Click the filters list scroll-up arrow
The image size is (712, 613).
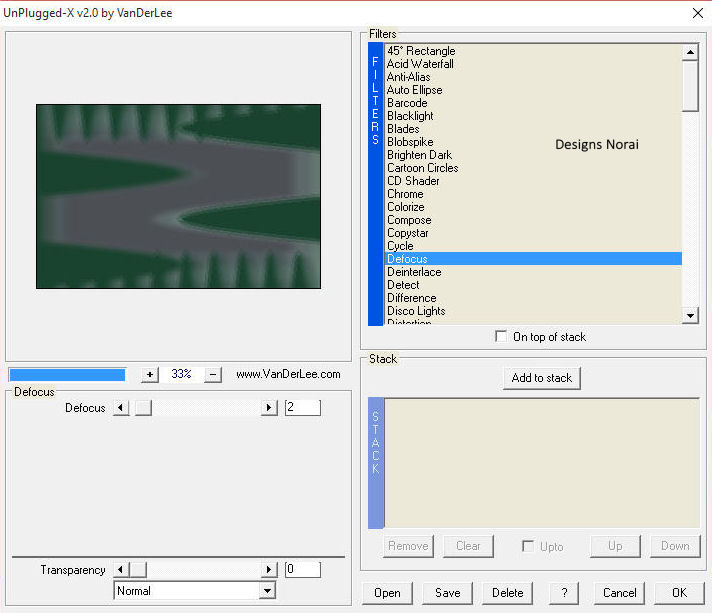pos(690,52)
